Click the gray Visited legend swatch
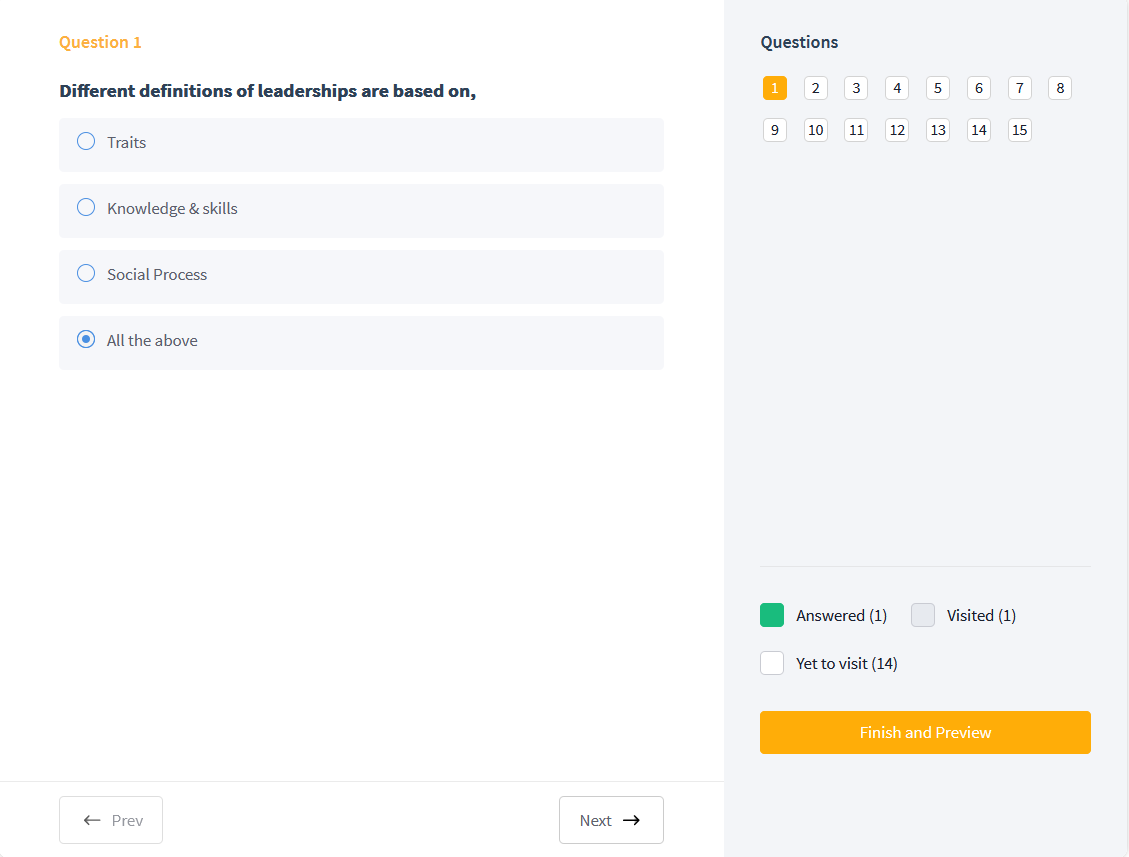 pos(923,615)
